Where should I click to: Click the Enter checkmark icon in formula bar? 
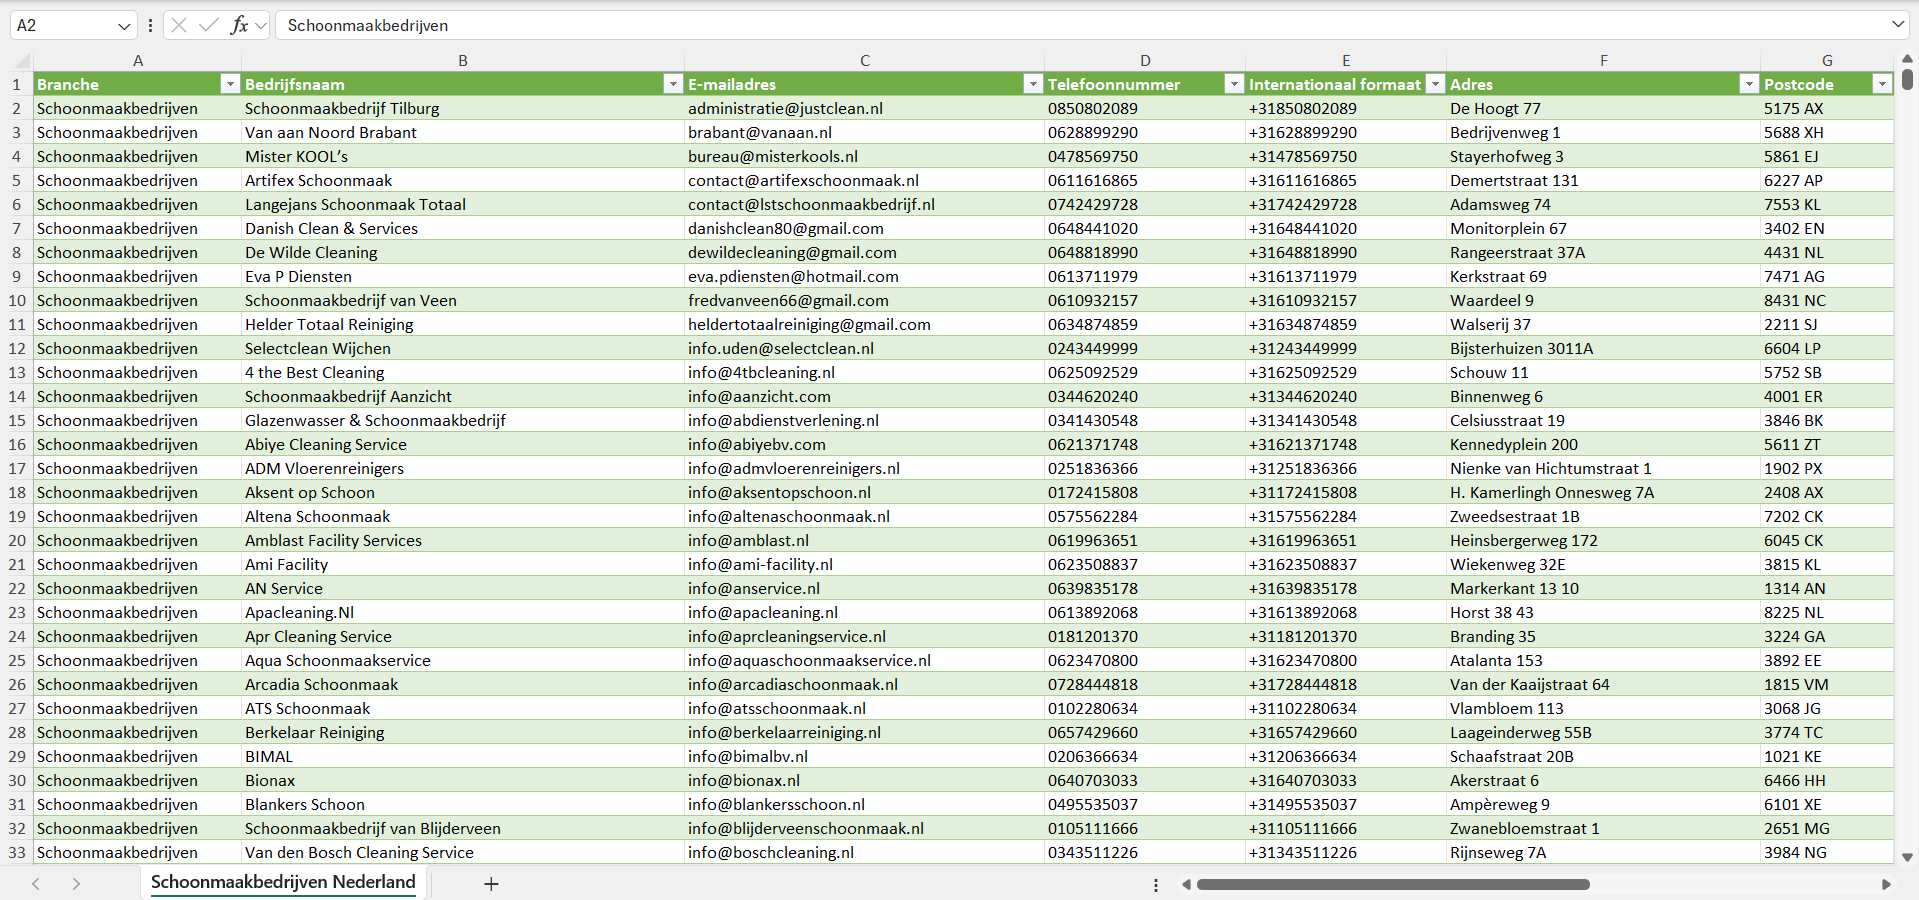(x=208, y=25)
